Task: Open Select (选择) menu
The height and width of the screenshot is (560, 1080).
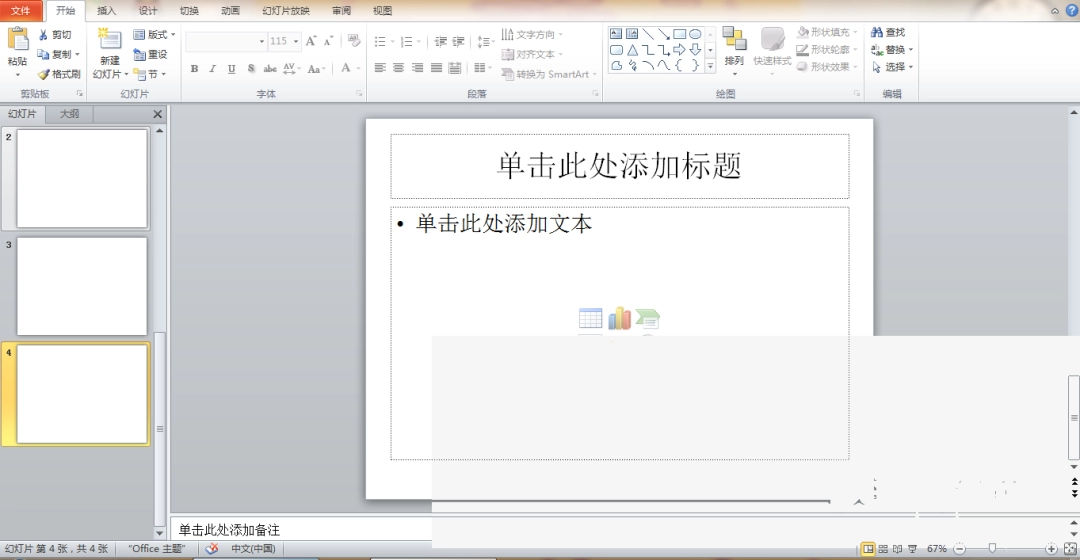Action: 892,67
